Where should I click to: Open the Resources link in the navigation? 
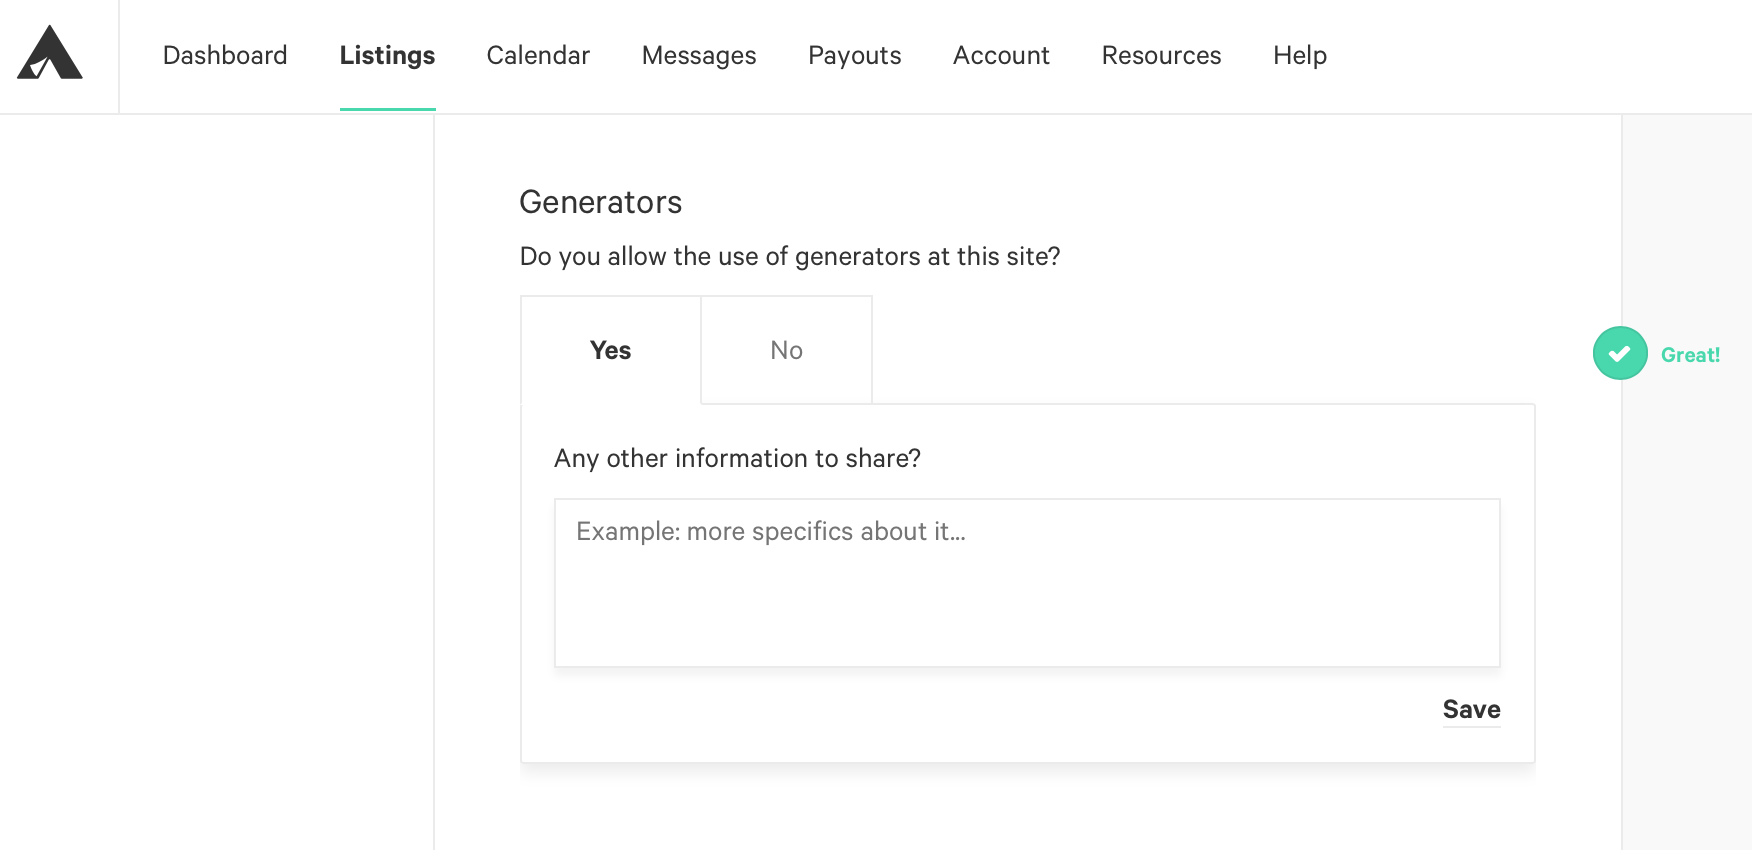tap(1161, 55)
